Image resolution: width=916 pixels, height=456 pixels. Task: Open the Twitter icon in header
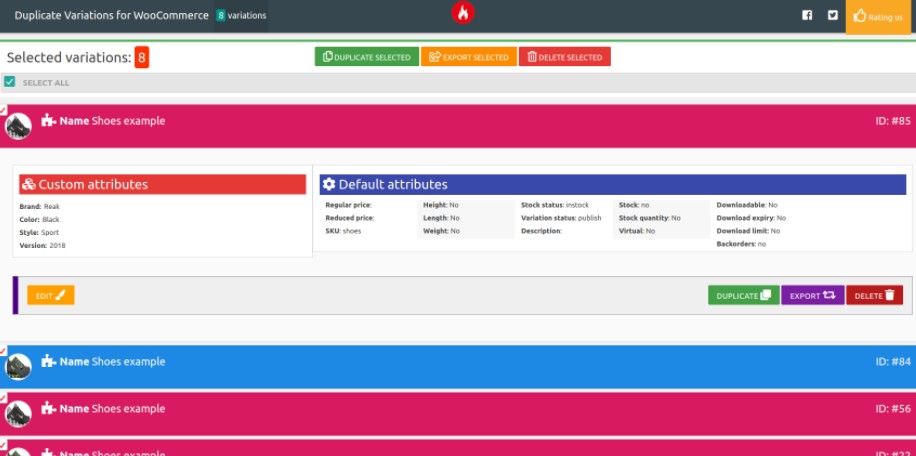click(x=832, y=15)
